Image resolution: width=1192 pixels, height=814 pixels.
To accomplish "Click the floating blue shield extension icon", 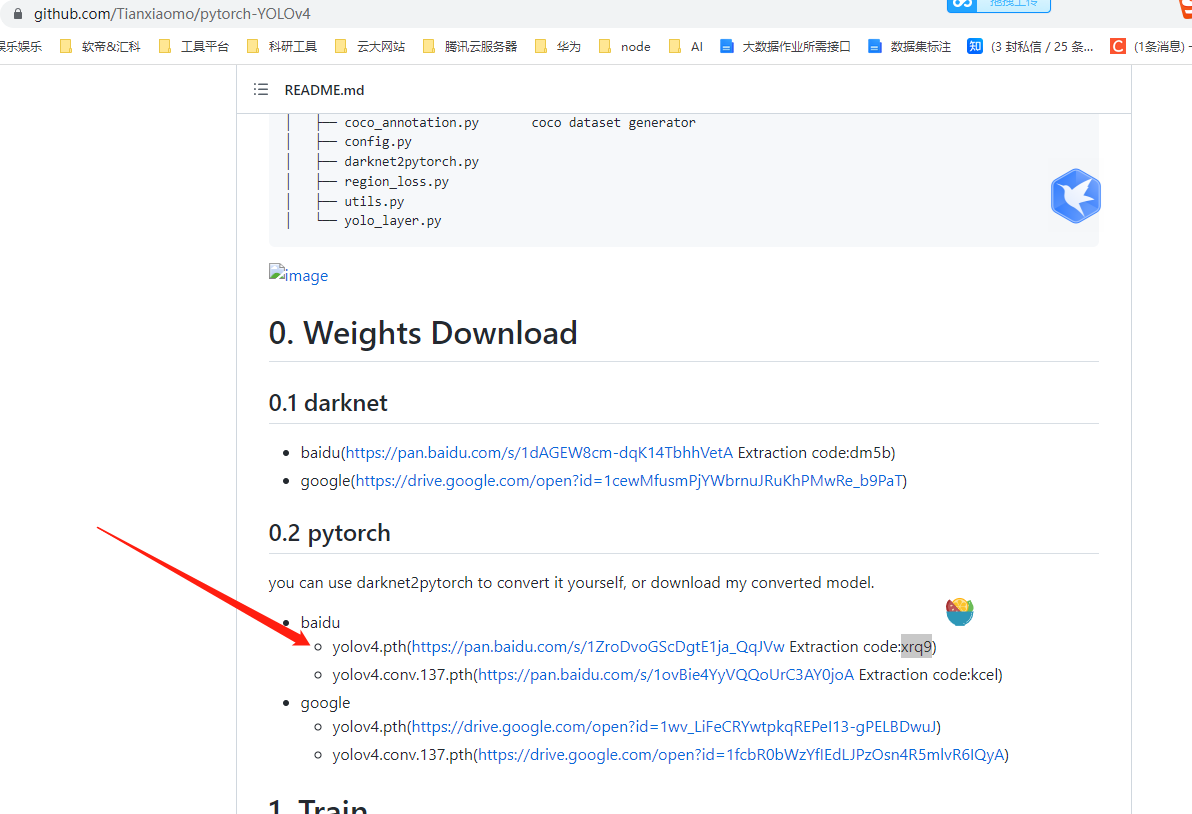I will point(1075,196).
